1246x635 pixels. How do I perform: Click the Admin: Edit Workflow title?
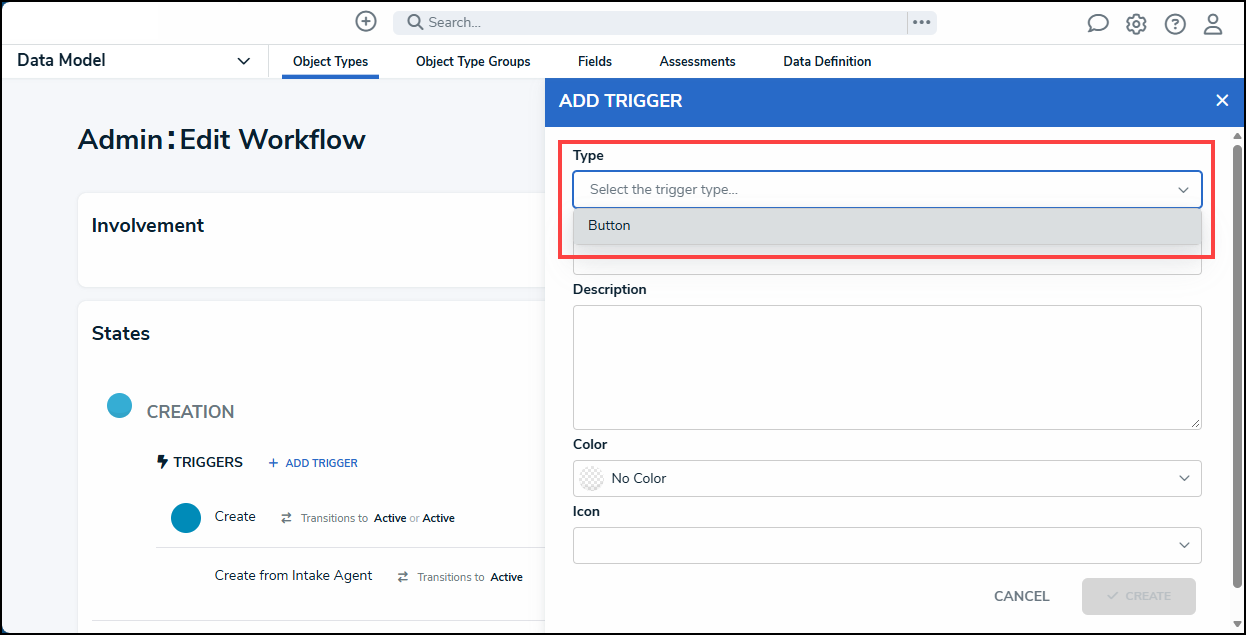tap(222, 139)
